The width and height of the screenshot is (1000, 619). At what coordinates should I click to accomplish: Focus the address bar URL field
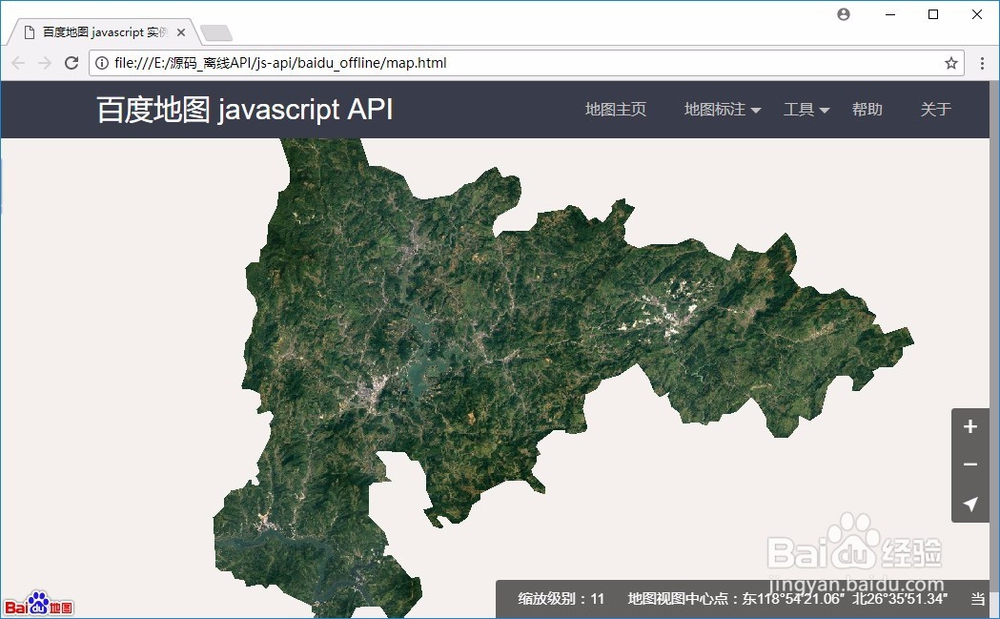click(526, 62)
